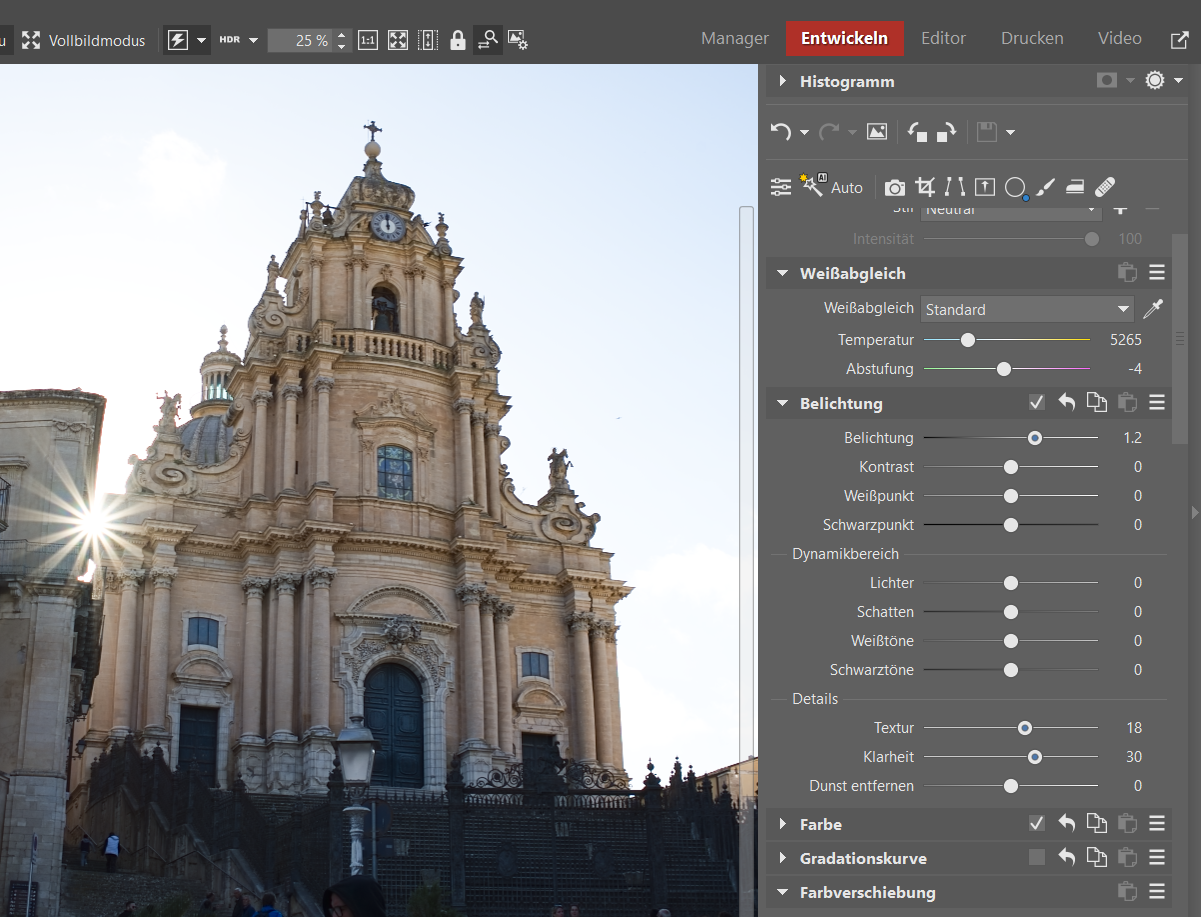This screenshot has width=1201, height=917.
Task: Click the healing bandage tool
Action: pyautogui.click(x=1105, y=187)
